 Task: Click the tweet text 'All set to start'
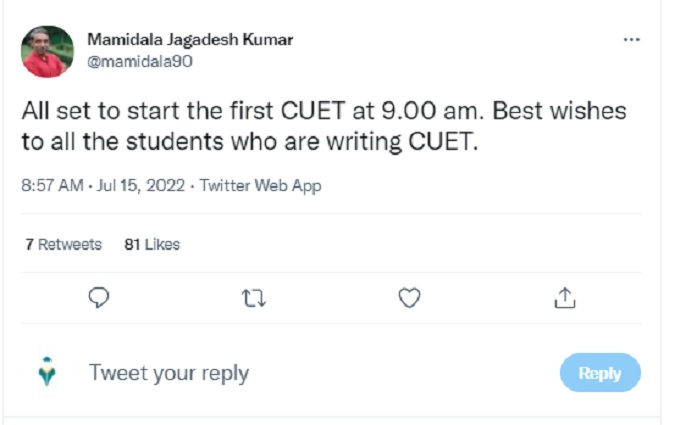click(97, 111)
